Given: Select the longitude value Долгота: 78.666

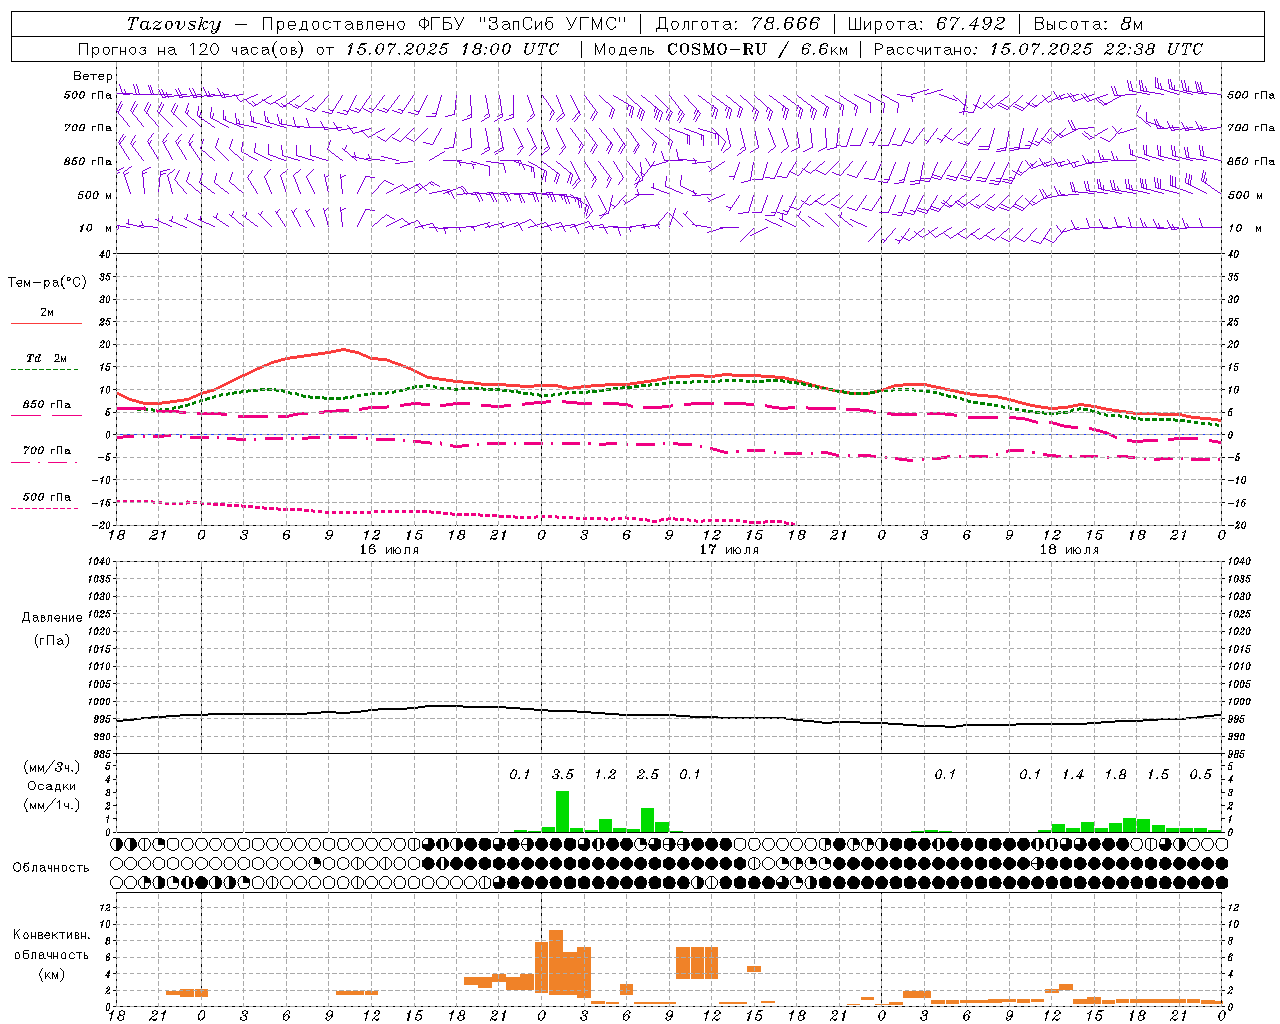Looking at the screenshot, I should point(737,24).
